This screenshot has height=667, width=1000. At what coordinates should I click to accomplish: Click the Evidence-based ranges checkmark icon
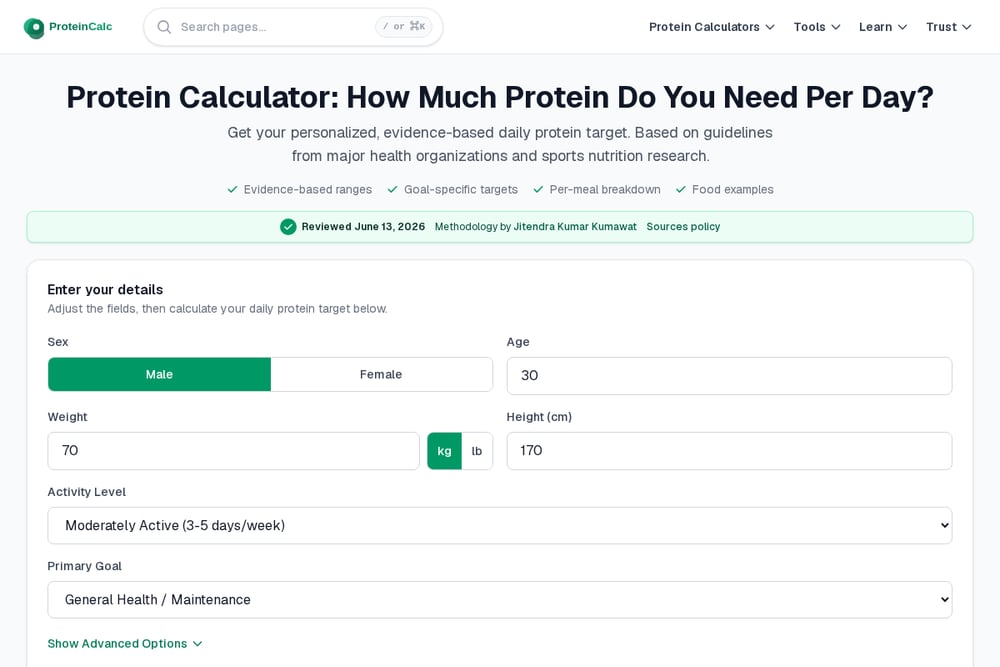[x=232, y=189]
